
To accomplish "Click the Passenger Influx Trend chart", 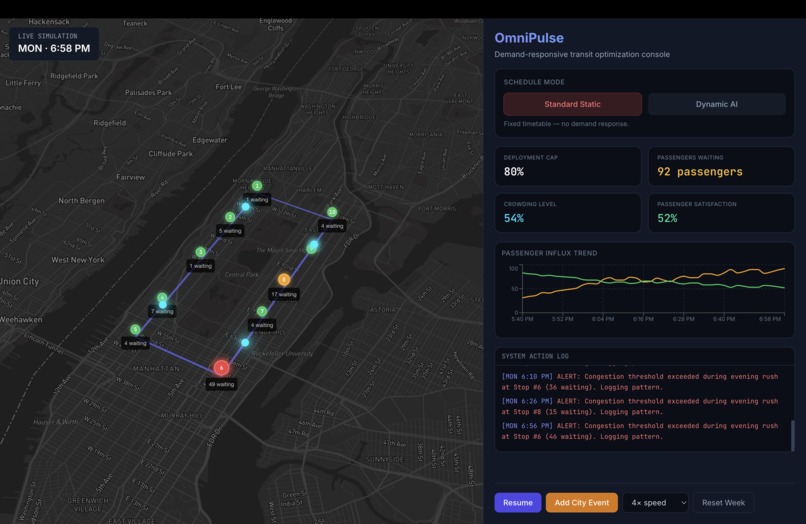I will tap(645, 290).
